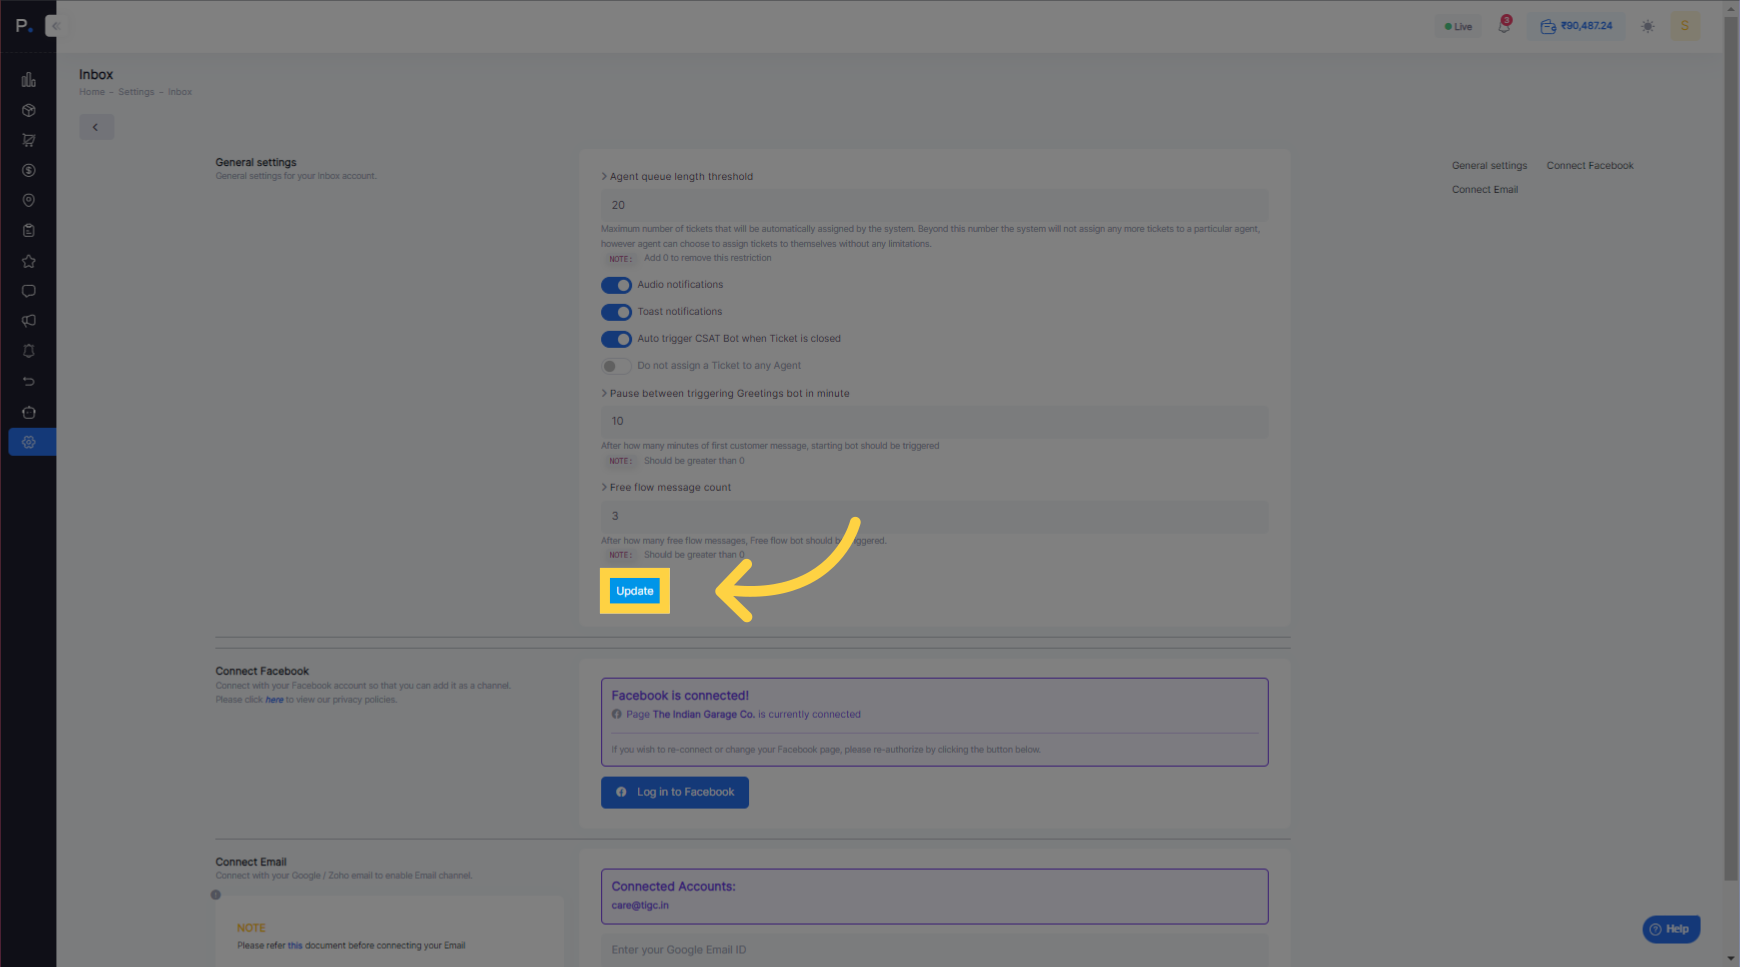1740x967 pixels.
Task: Click Log in to Facebook button
Action: [675, 792]
